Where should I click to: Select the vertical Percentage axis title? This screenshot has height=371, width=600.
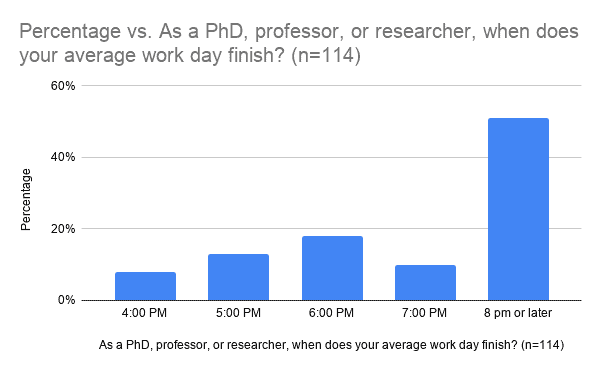coord(26,200)
